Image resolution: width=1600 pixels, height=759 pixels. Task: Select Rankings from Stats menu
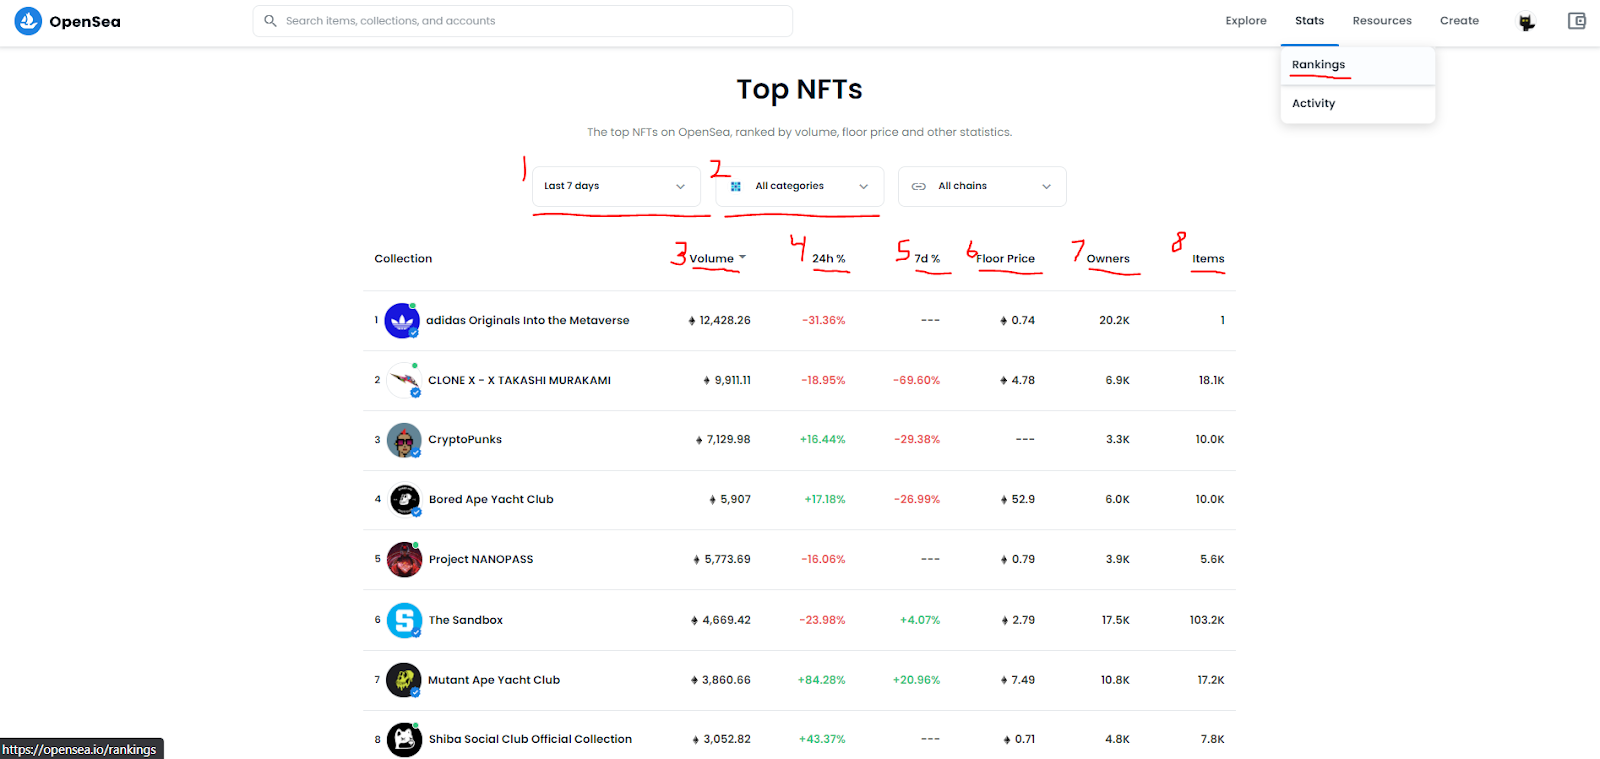point(1358,65)
